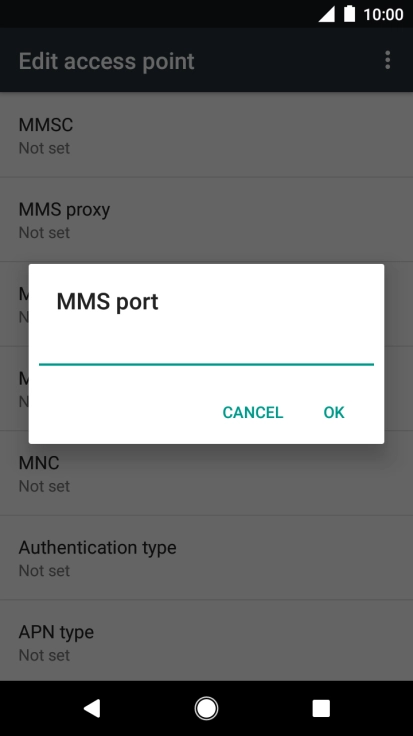Tap the cellular signal icon
The height and width of the screenshot is (736, 413).
click(x=327, y=15)
